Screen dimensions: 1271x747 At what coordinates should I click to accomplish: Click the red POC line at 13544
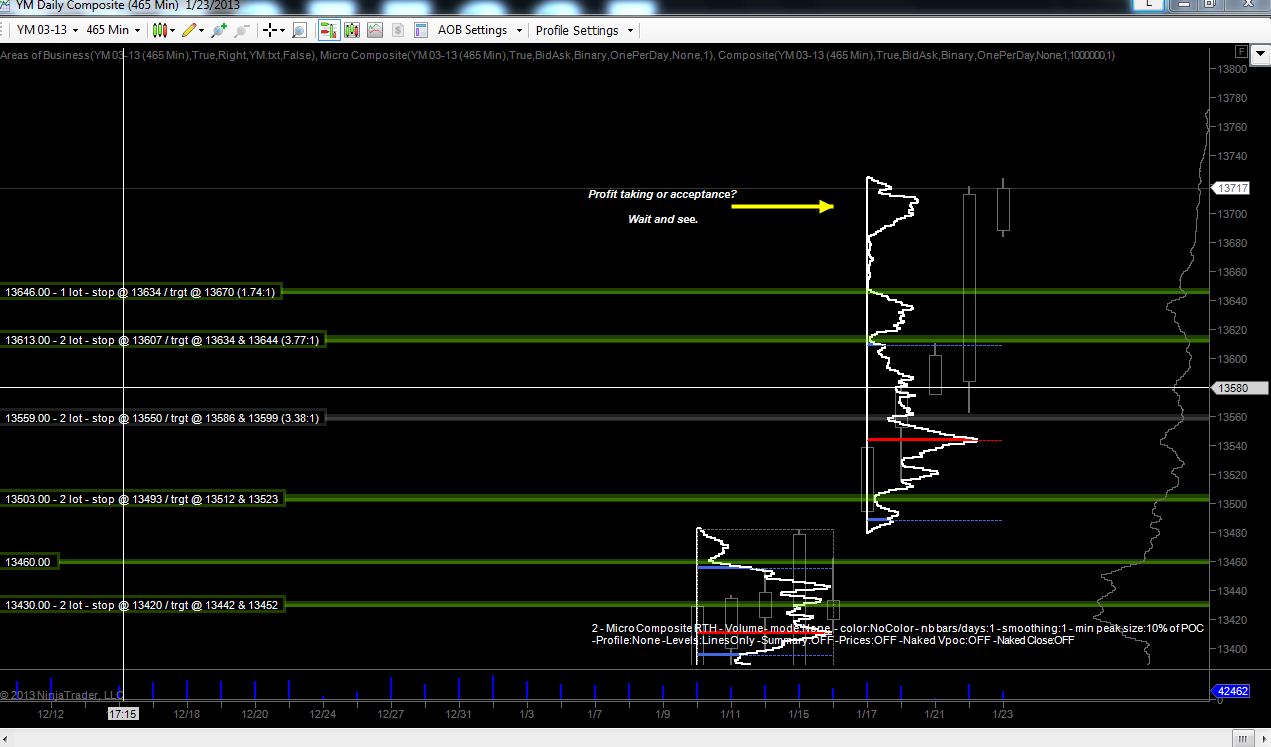[x=922, y=440]
